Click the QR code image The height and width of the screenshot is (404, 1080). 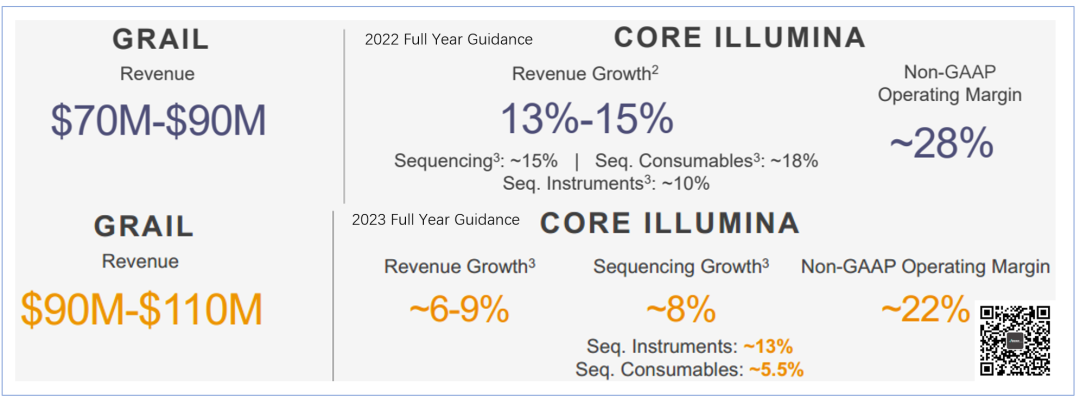coord(1015,340)
